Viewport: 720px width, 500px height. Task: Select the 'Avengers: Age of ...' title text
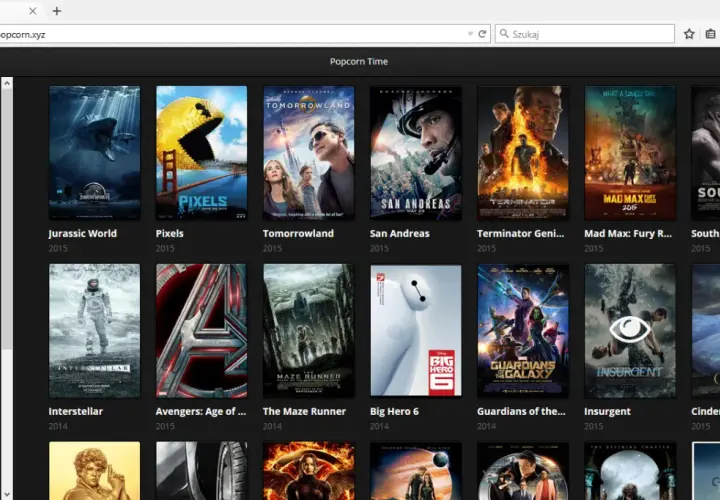201,411
